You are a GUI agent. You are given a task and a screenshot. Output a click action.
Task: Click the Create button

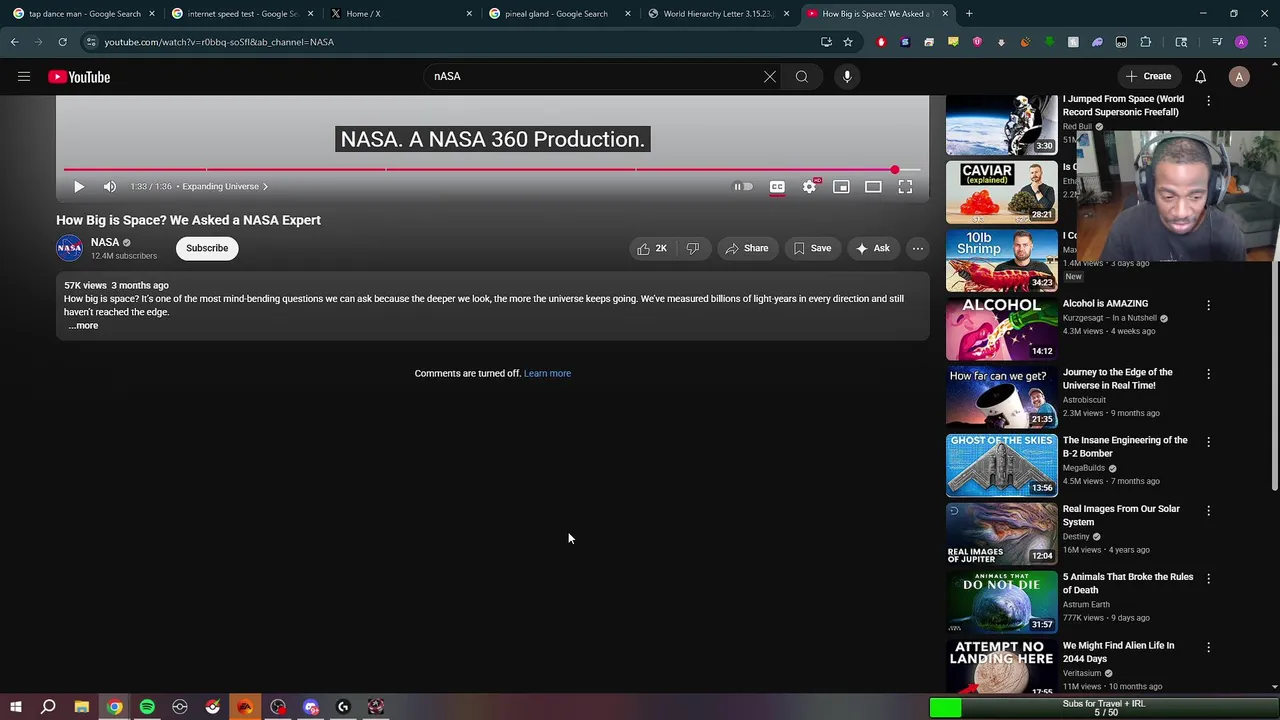[x=1148, y=76]
